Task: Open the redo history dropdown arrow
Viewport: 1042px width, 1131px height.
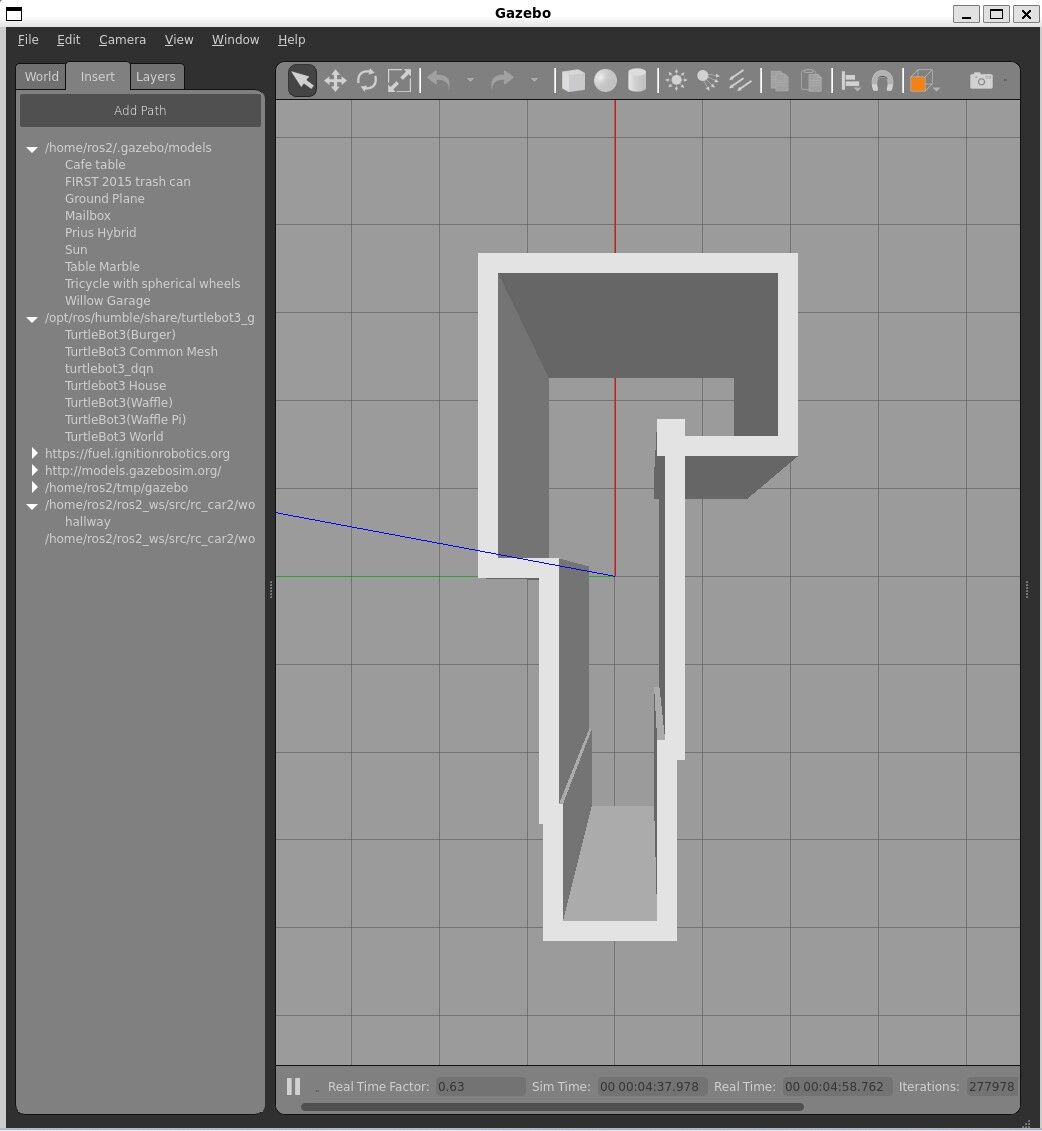Action: (x=534, y=80)
